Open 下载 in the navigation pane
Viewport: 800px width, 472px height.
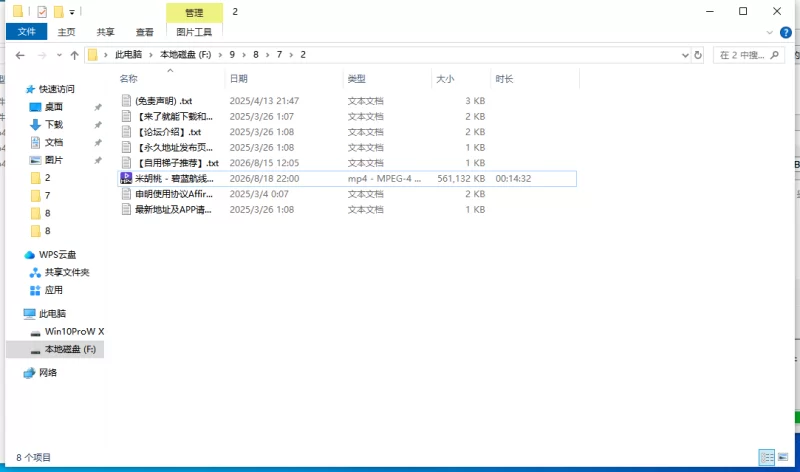point(53,125)
